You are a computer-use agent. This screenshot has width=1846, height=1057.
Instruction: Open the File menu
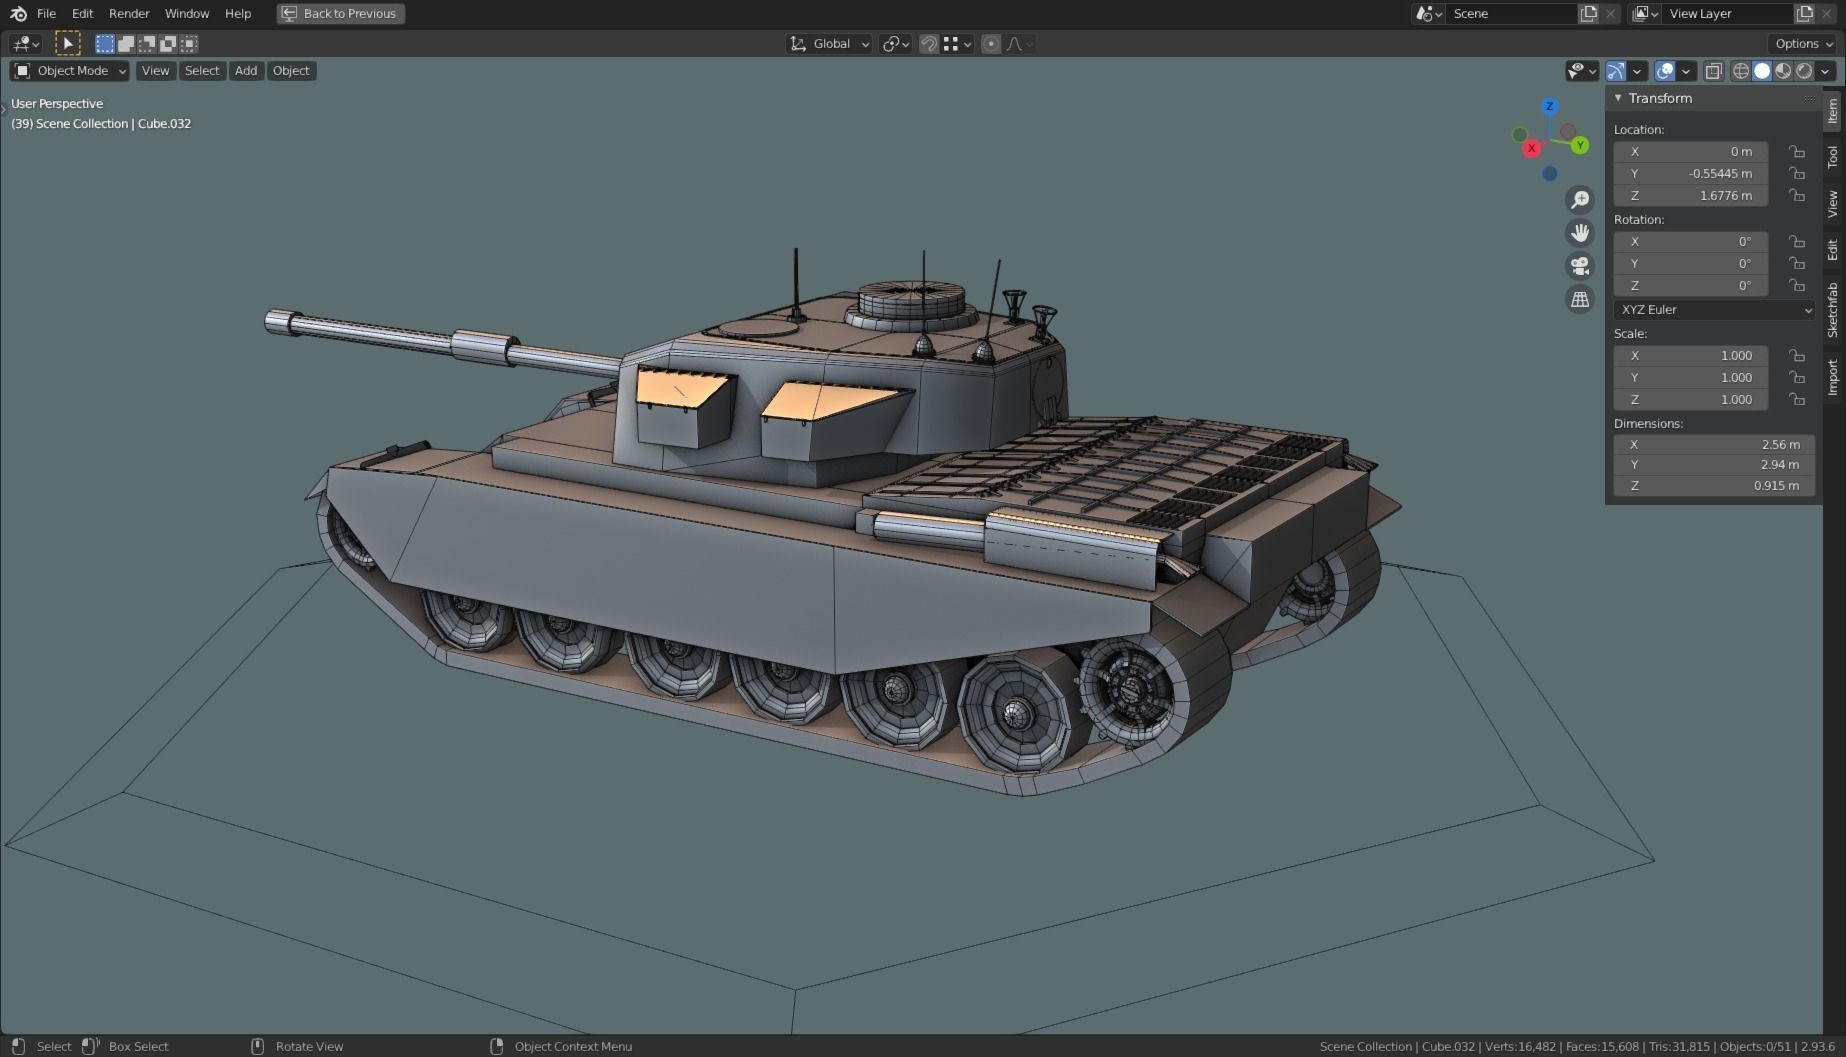(x=46, y=14)
